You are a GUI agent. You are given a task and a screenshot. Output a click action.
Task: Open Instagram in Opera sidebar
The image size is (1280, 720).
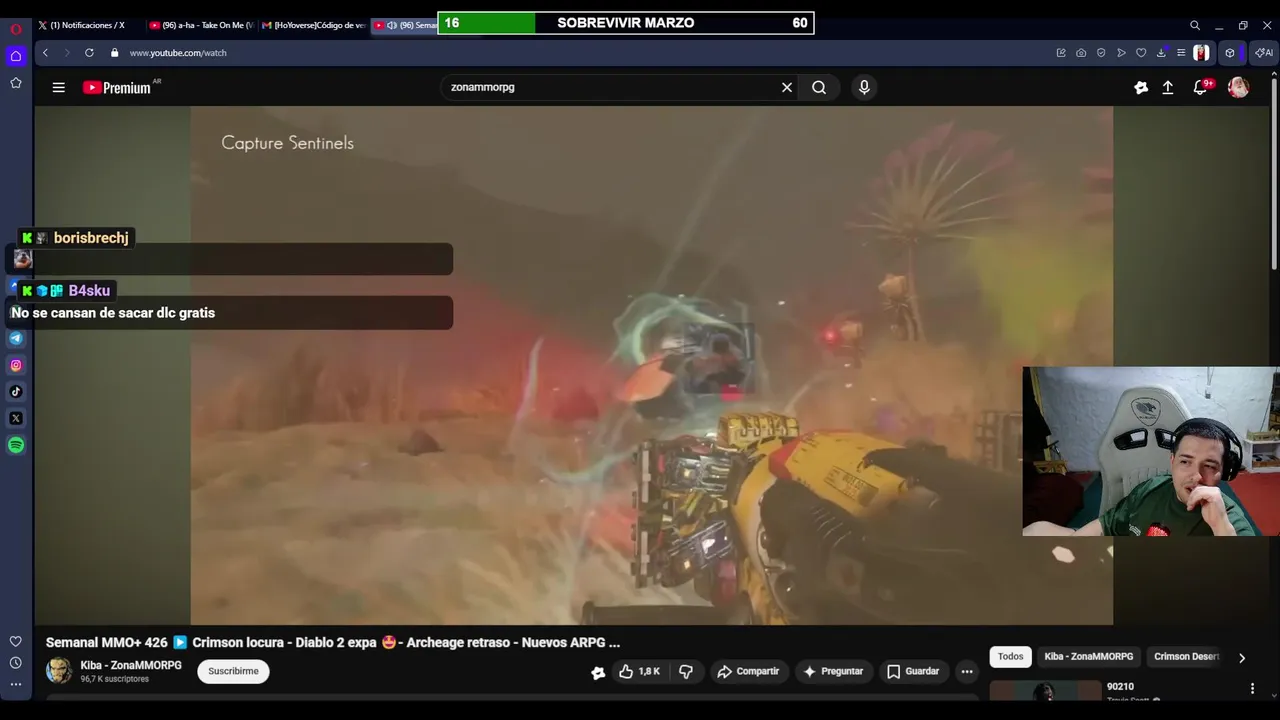tap(16, 365)
